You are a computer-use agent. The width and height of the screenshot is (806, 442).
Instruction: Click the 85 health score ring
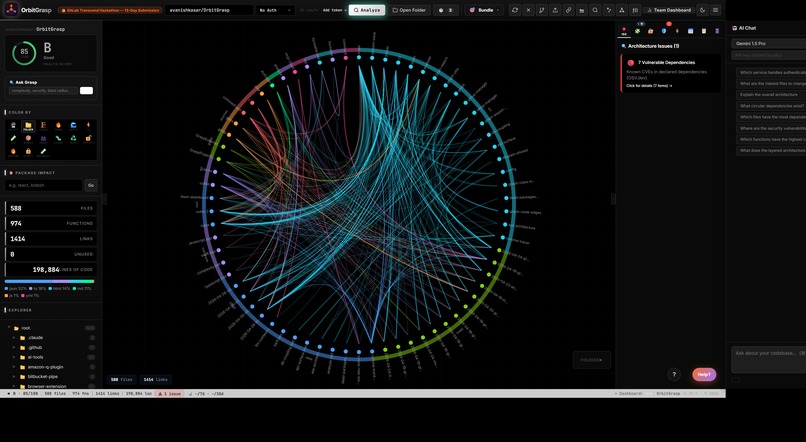(x=24, y=52)
